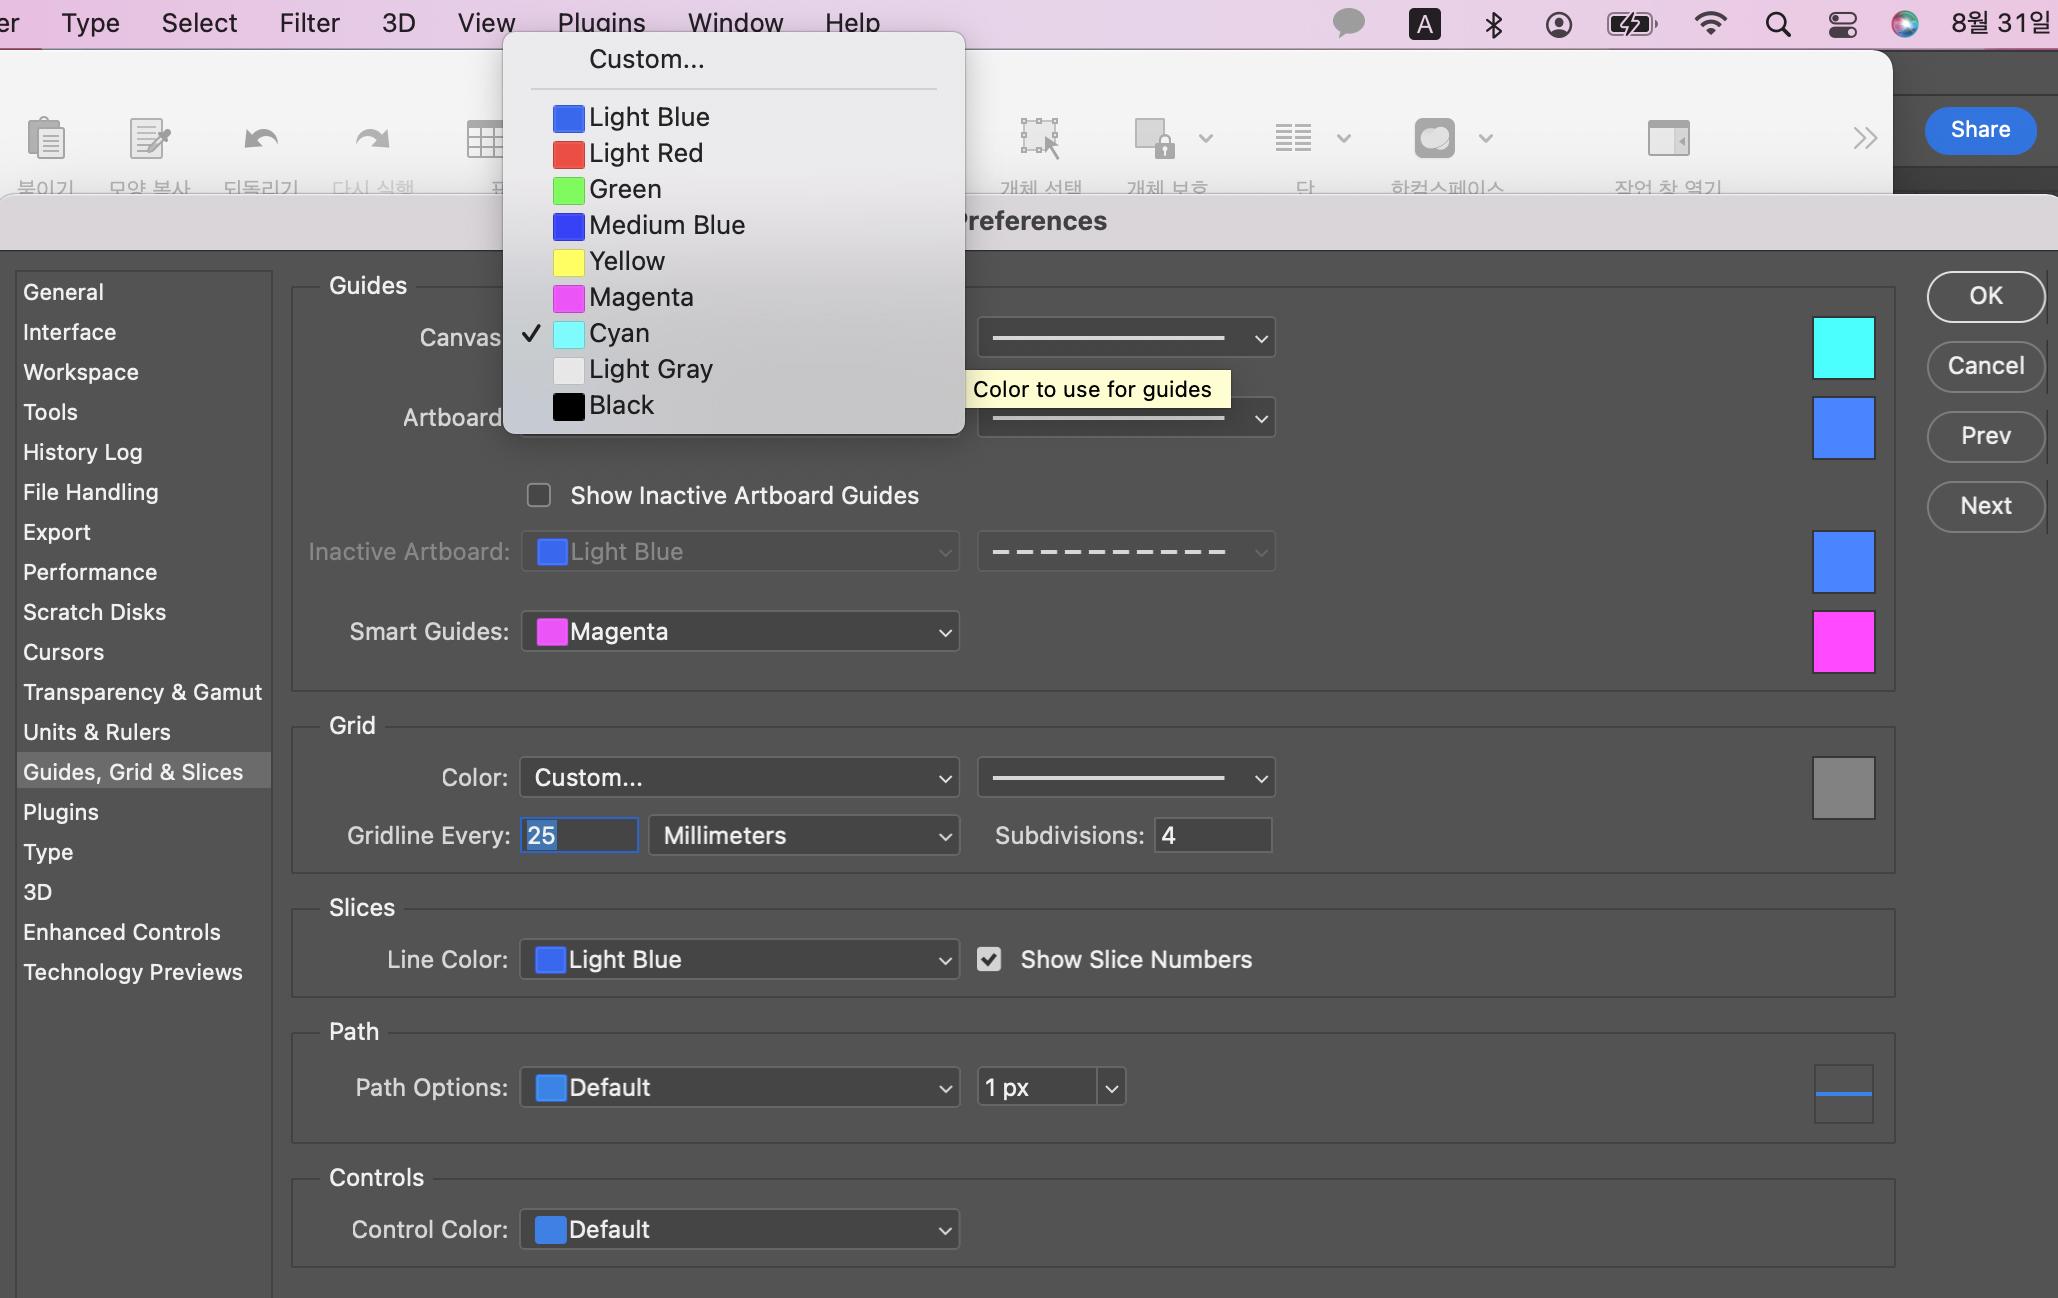Select Magenta in color popup menu
This screenshot has width=2058, height=1298.
click(x=734, y=297)
